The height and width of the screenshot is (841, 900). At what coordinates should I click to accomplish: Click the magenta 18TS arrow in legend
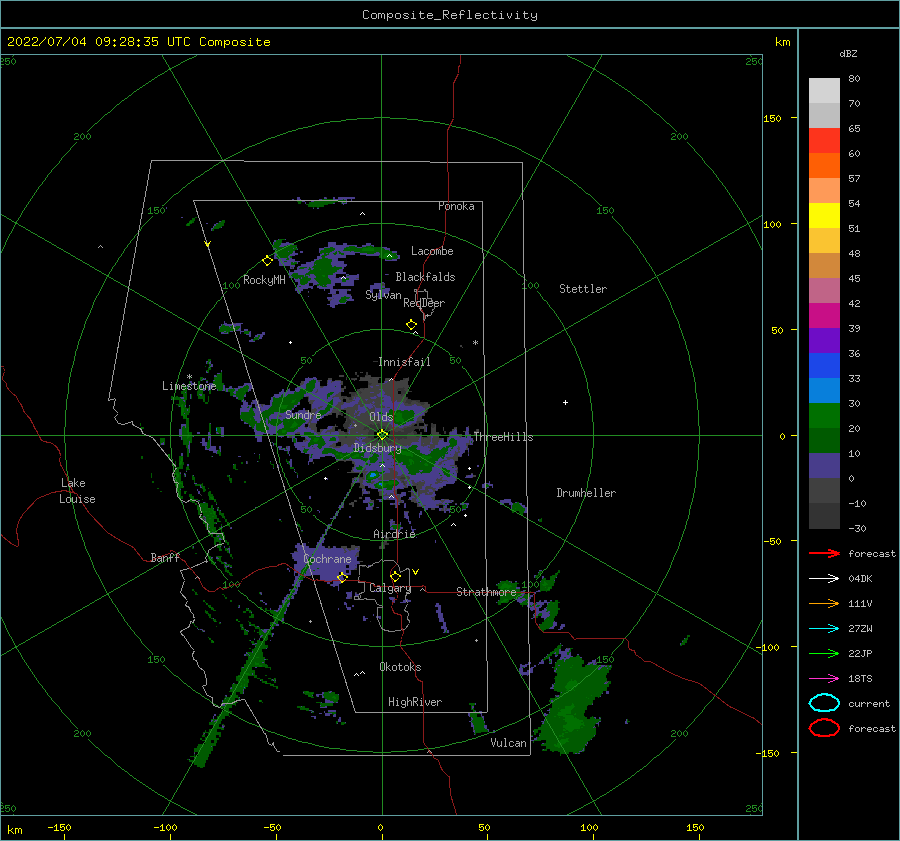click(824, 679)
